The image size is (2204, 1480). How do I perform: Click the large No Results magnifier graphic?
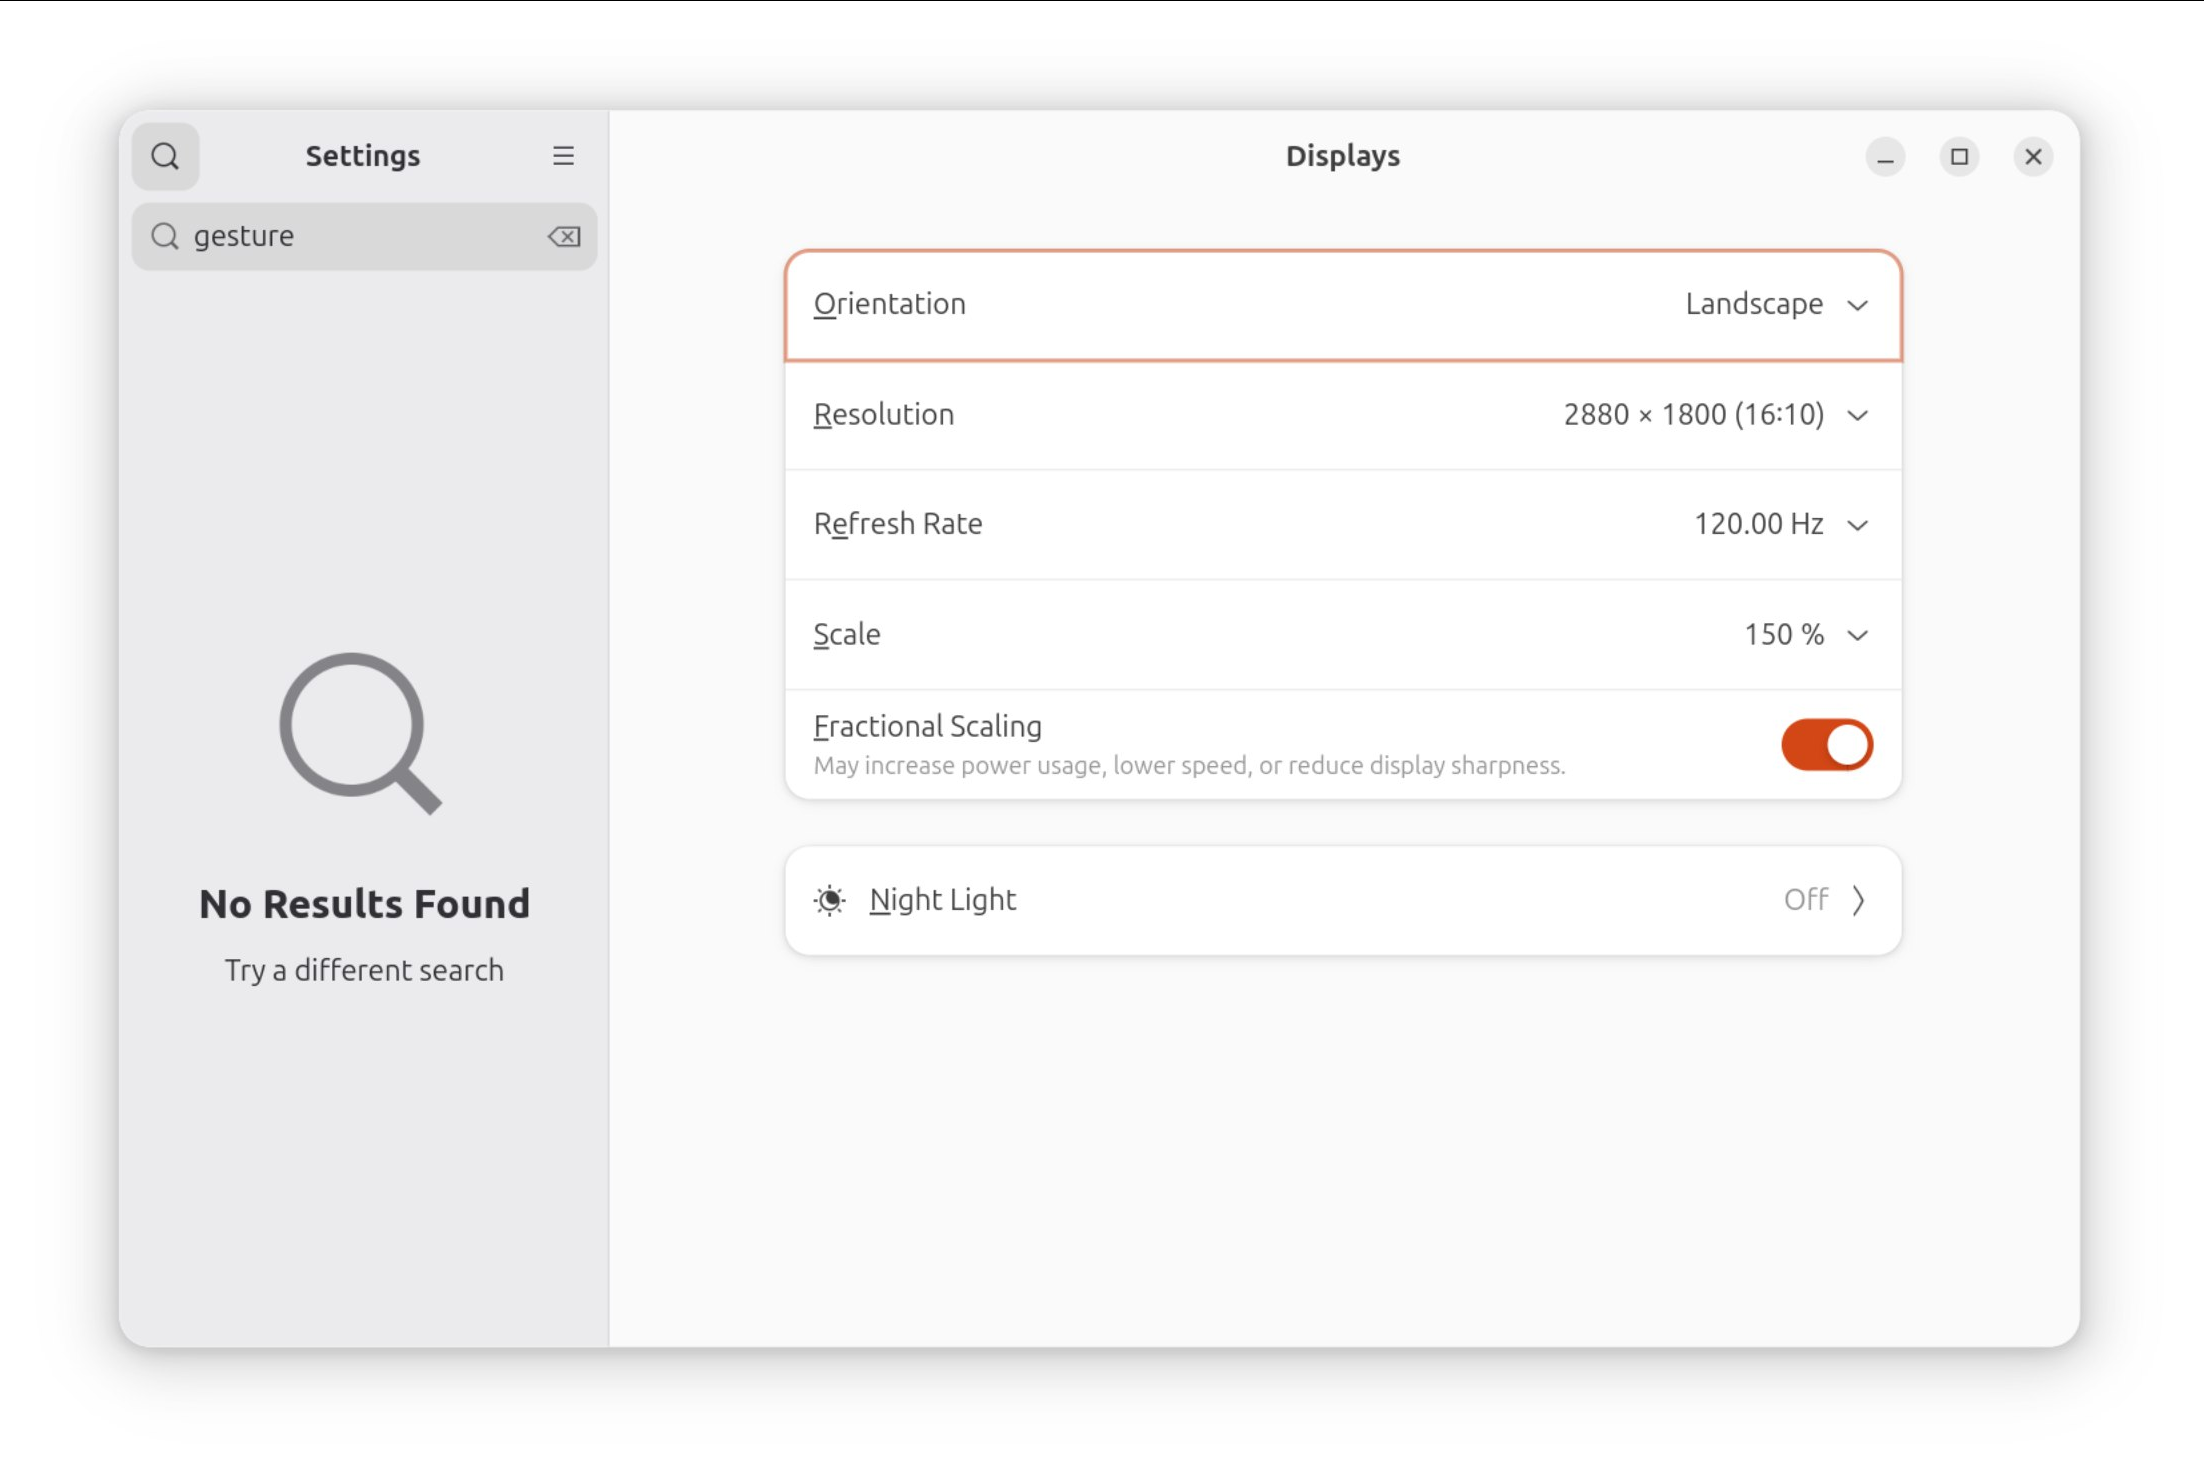pos(360,733)
